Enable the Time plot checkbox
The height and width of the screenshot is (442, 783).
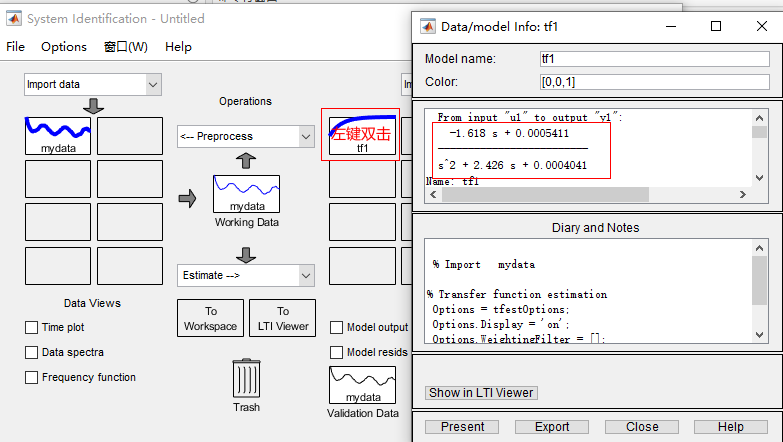click(x=32, y=327)
